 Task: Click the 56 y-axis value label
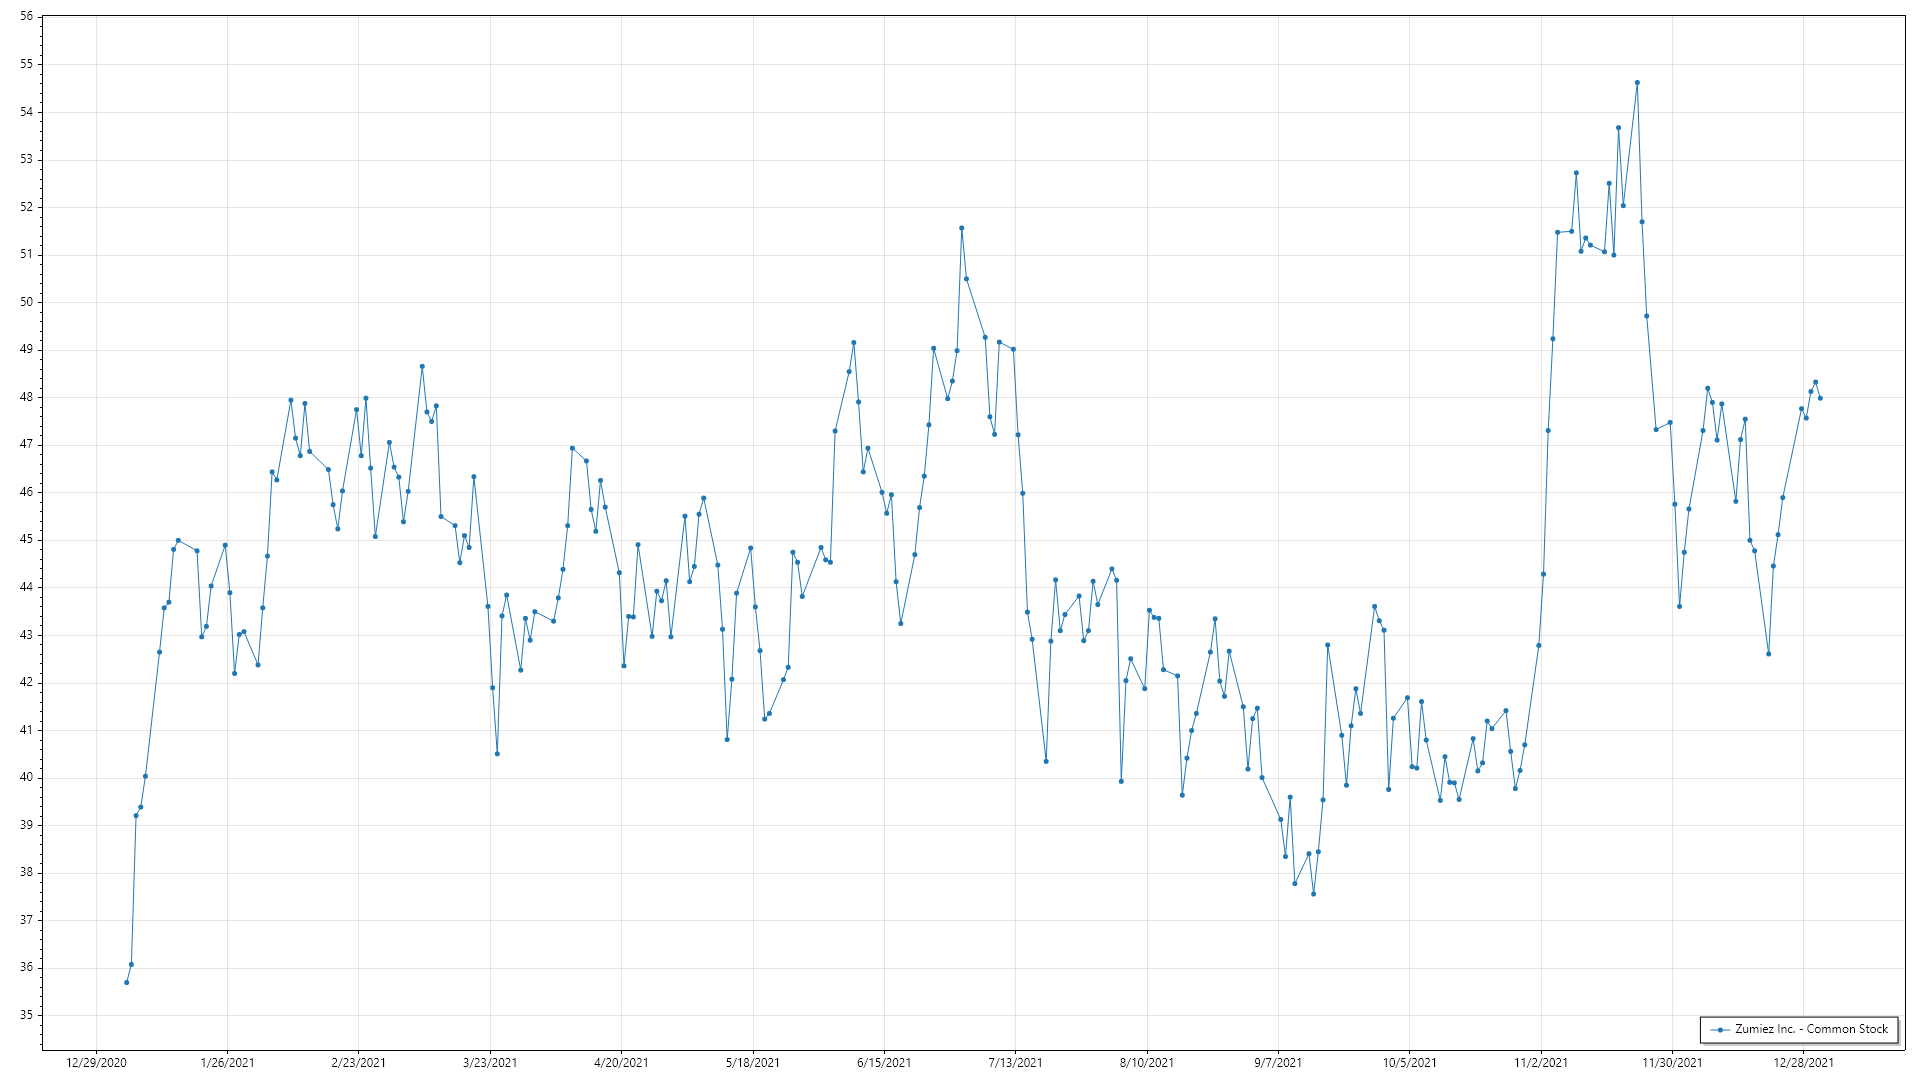point(26,17)
